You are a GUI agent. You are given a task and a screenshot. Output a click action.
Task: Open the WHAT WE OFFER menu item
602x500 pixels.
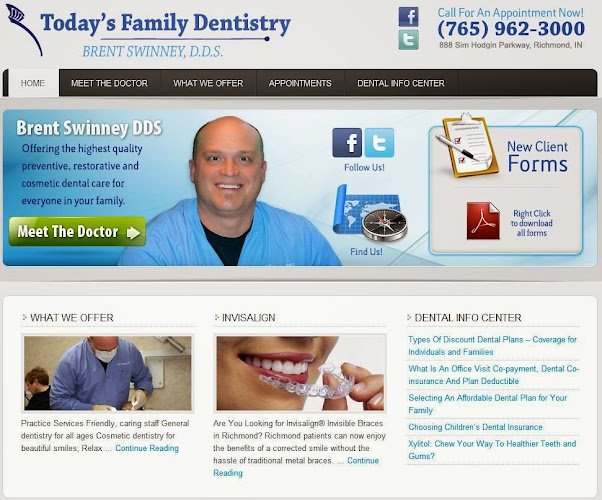pyautogui.click(x=208, y=83)
